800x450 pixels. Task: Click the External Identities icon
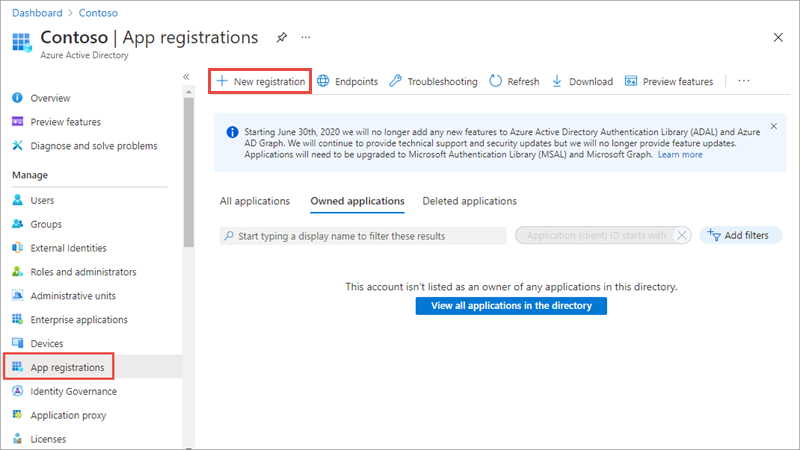tap(17, 248)
